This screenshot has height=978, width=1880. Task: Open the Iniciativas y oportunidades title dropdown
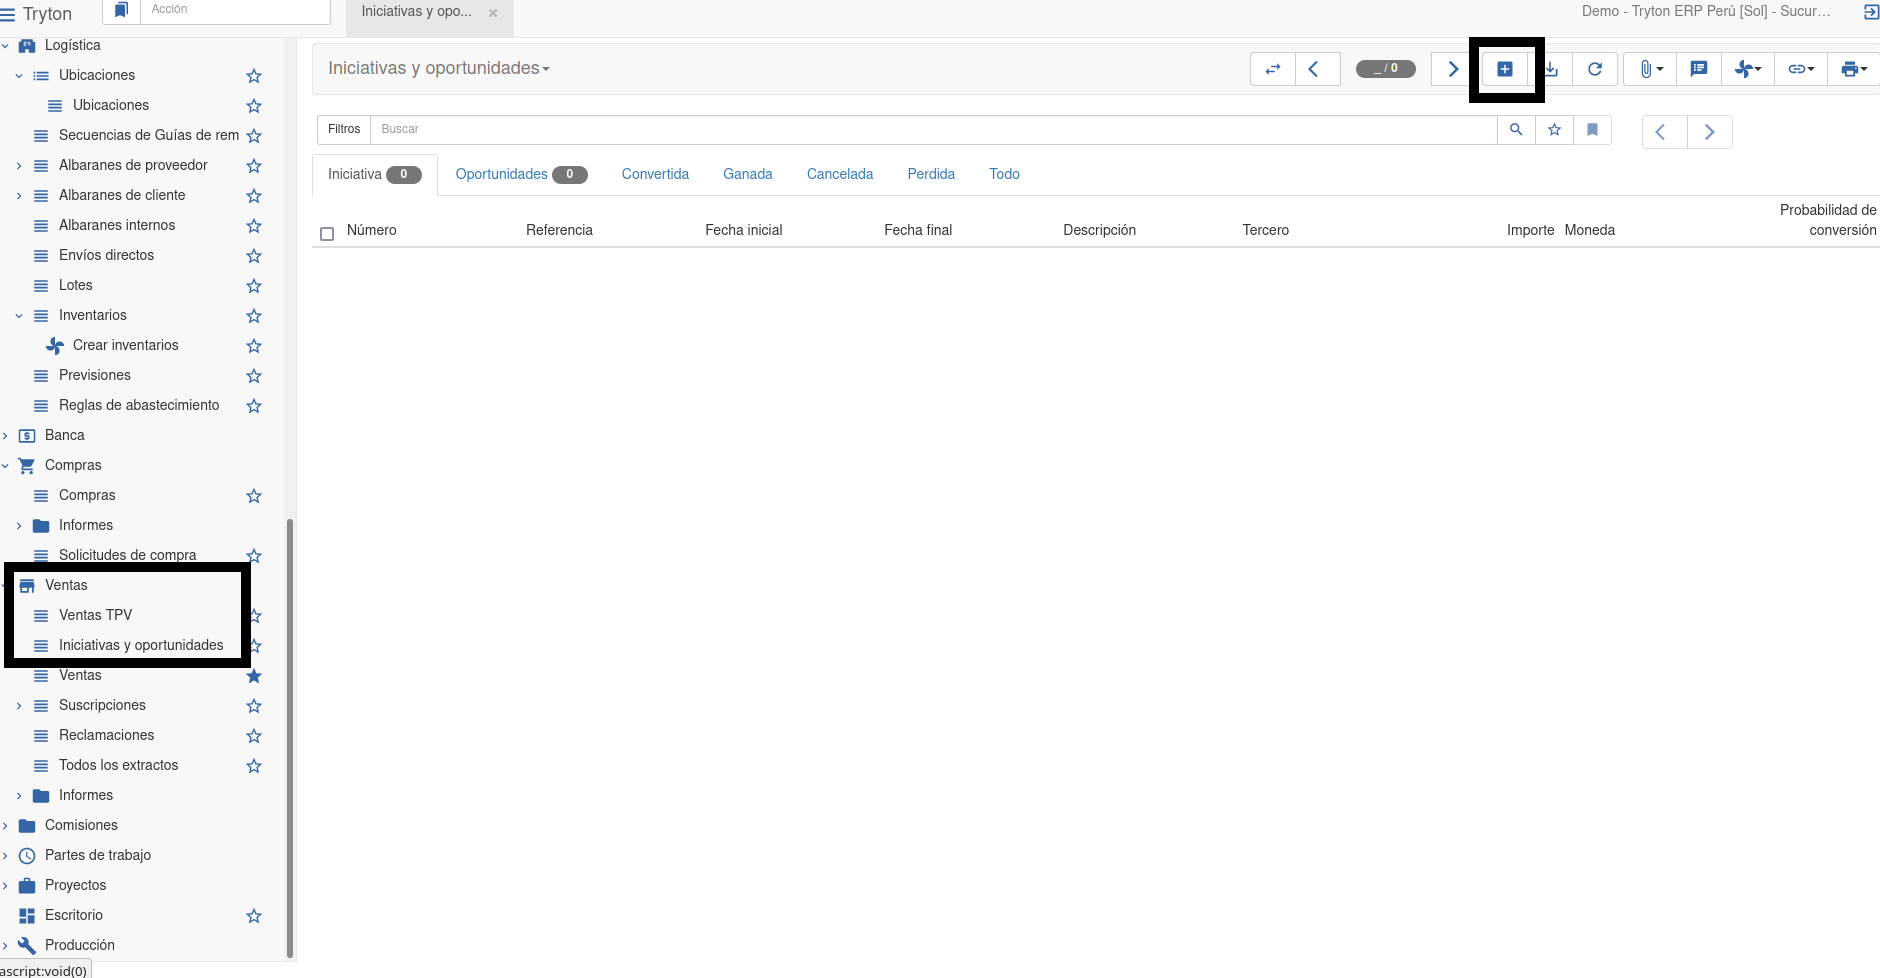point(439,69)
